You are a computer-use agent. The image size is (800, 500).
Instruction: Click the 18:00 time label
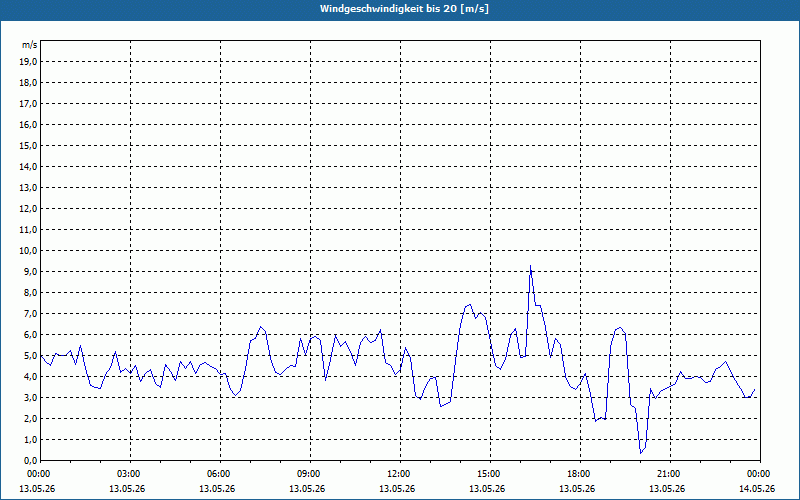click(580, 474)
